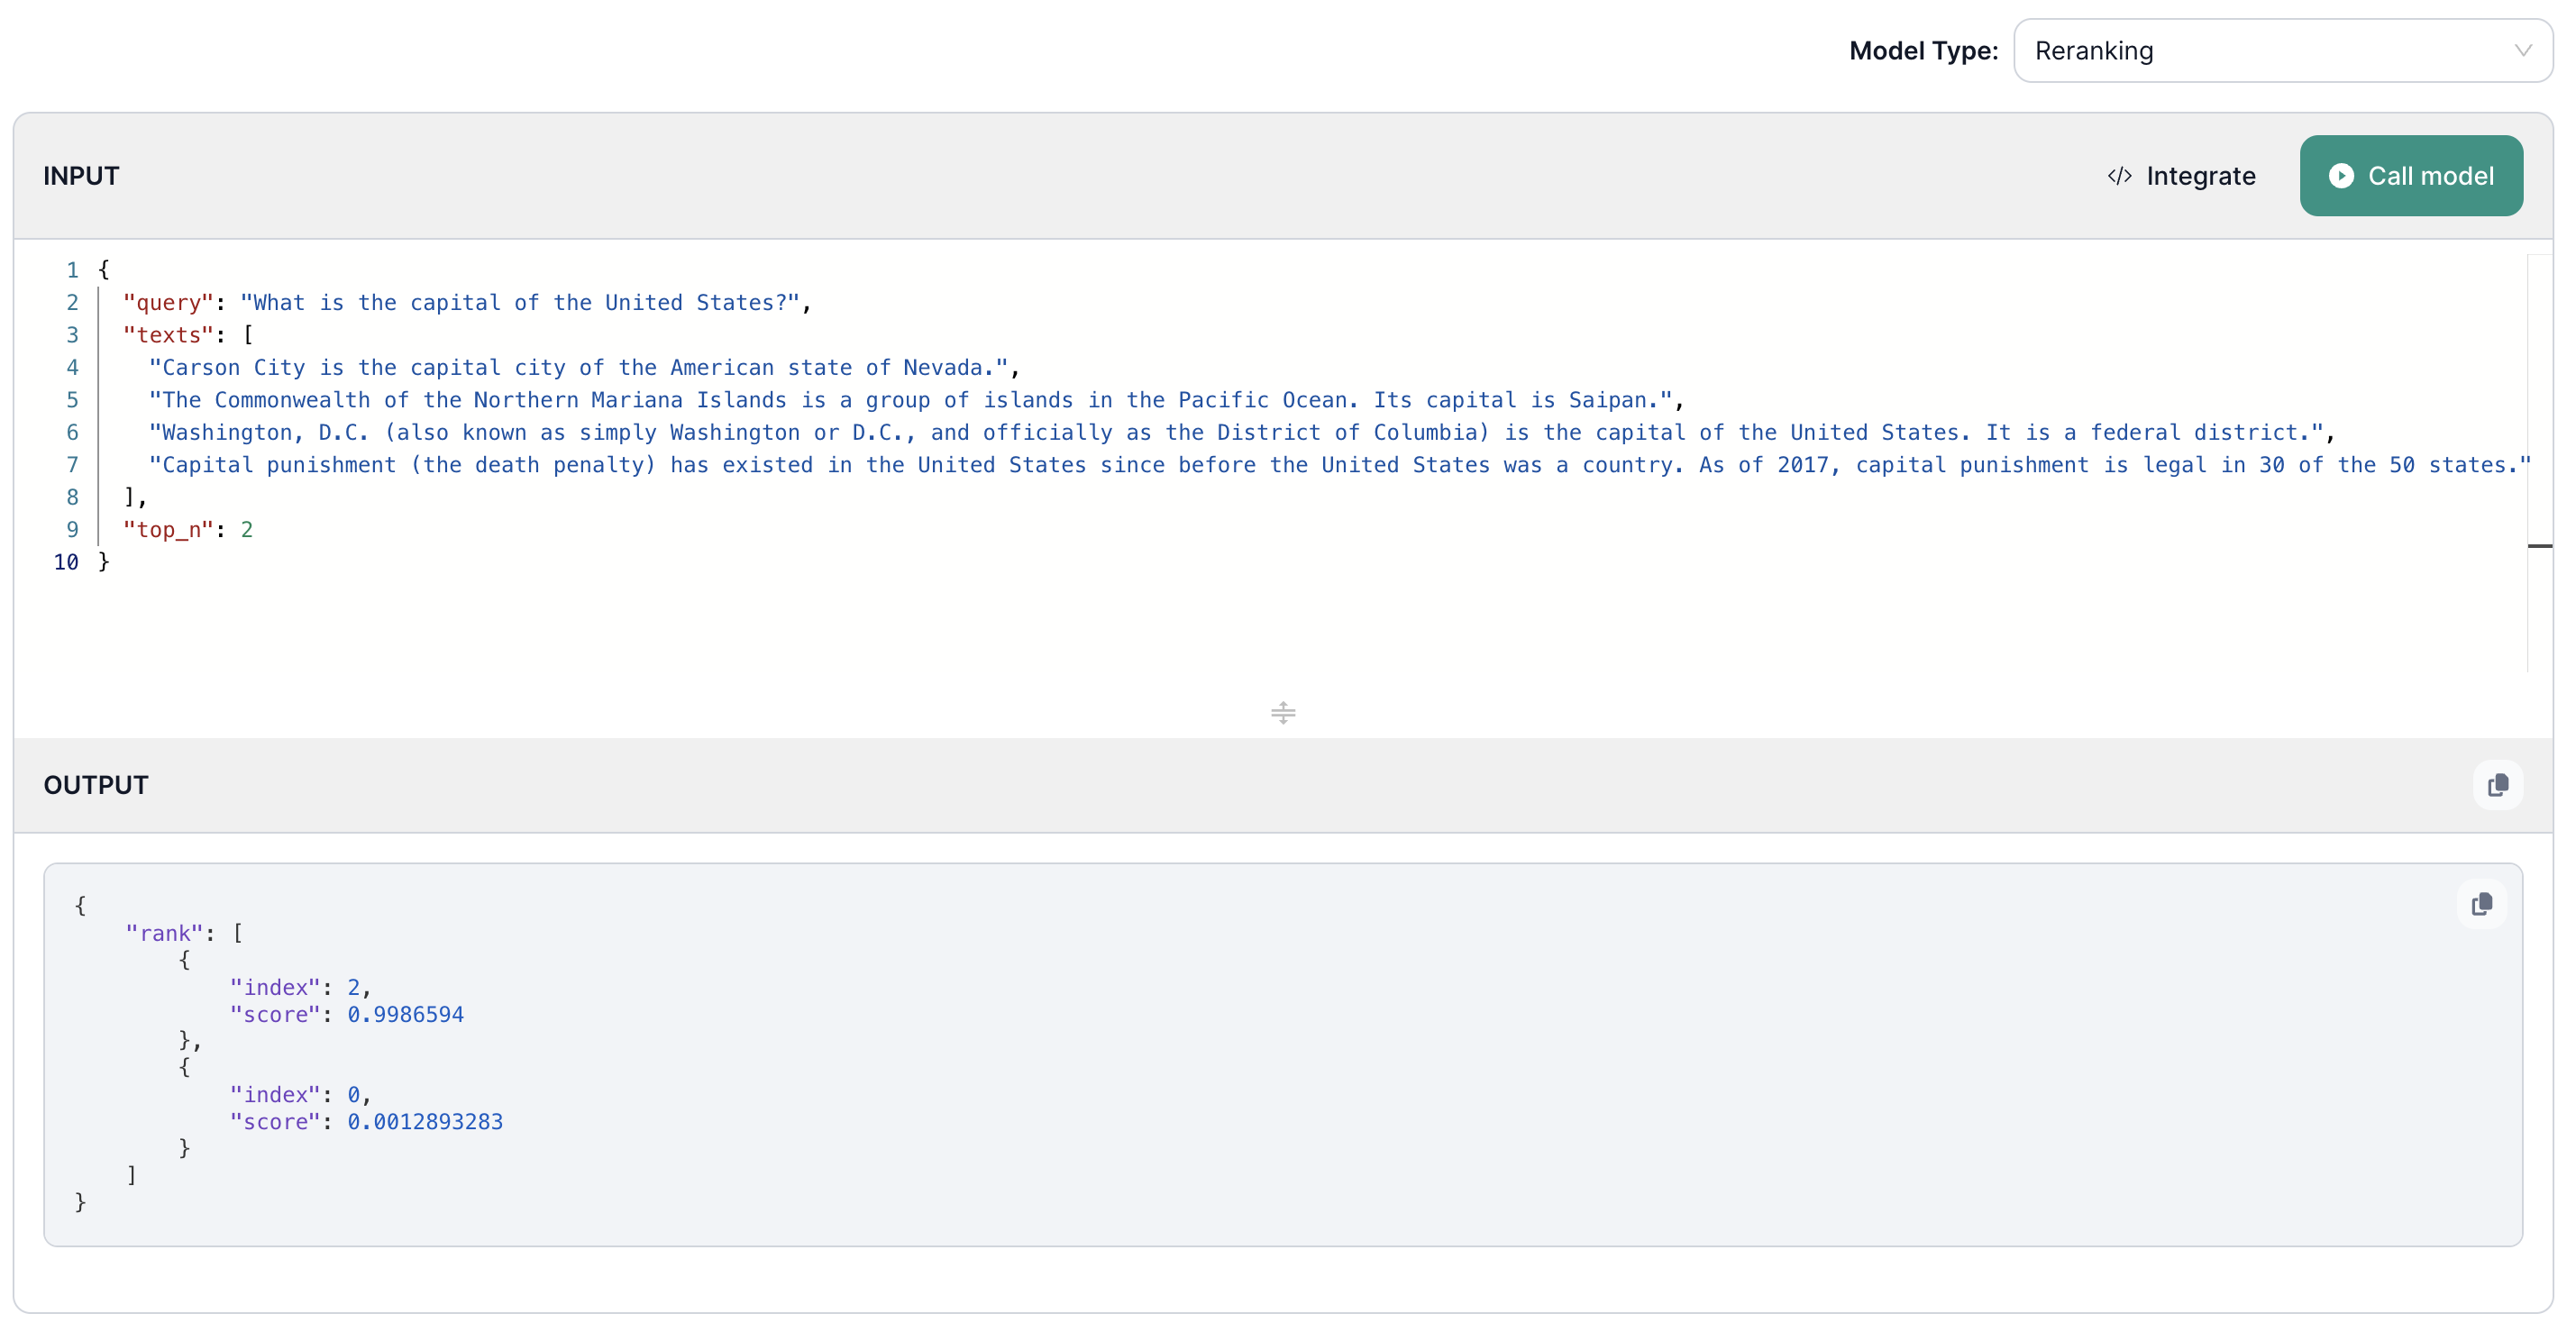Click the play circle icon inside Call model
The height and width of the screenshot is (1332, 2576).
[x=2342, y=175]
